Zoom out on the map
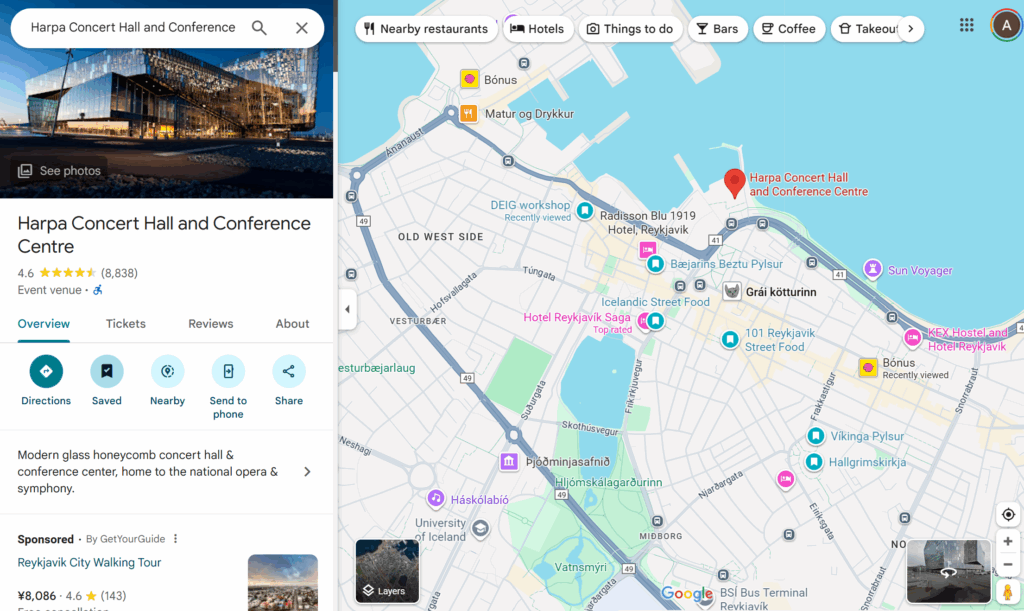Viewport: 1024px width, 611px height. pos(1008,565)
